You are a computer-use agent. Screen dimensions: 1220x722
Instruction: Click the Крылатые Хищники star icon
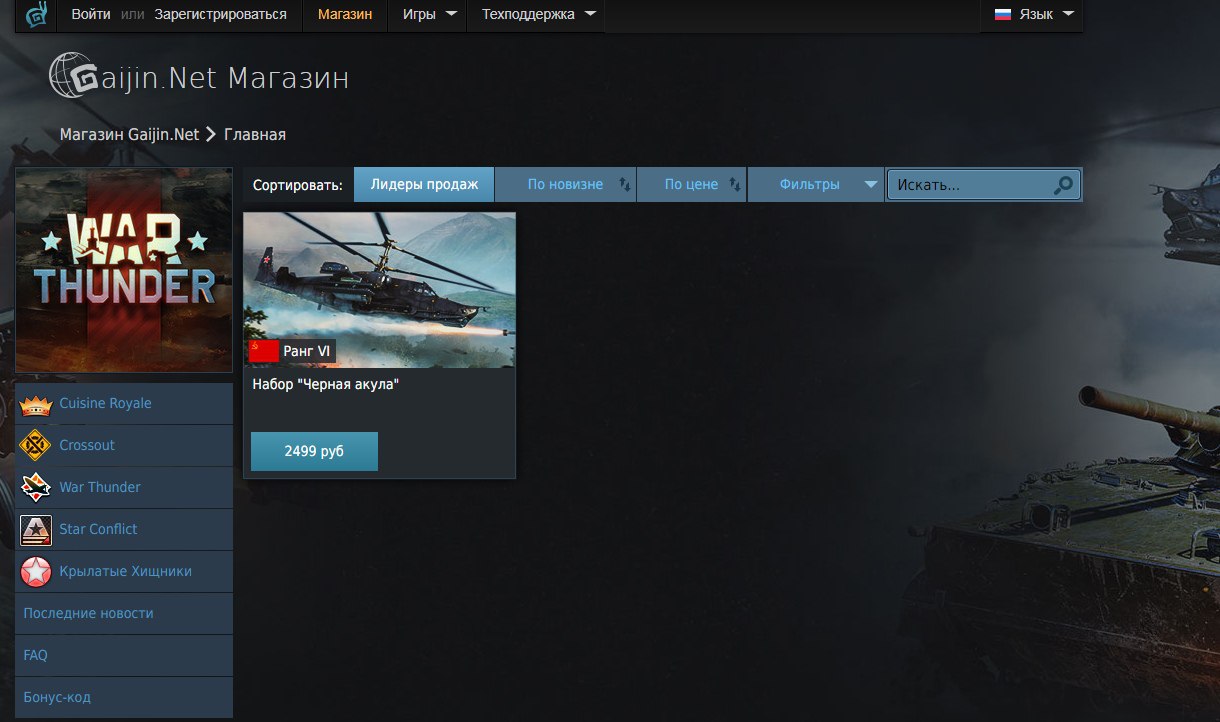pos(36,571)
